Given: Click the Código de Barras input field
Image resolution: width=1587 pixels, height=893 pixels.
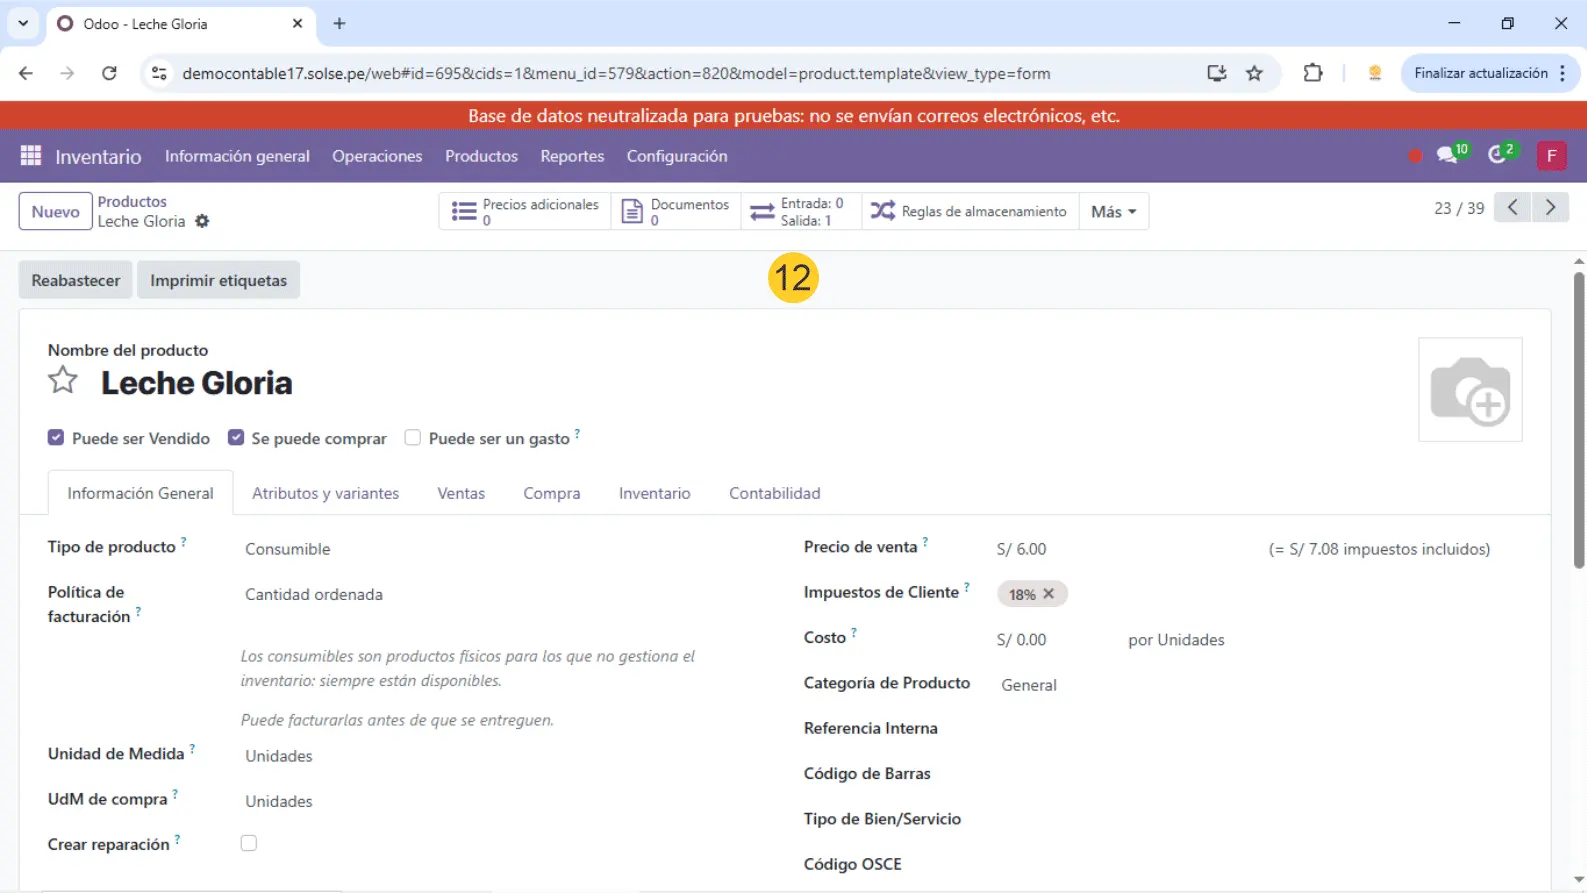Looking at the screenshot, I should pyautogui.click(x=1260, y=774).
